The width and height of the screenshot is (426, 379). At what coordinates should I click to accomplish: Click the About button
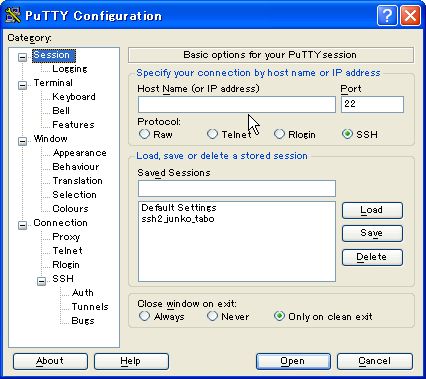click(50, 361)
